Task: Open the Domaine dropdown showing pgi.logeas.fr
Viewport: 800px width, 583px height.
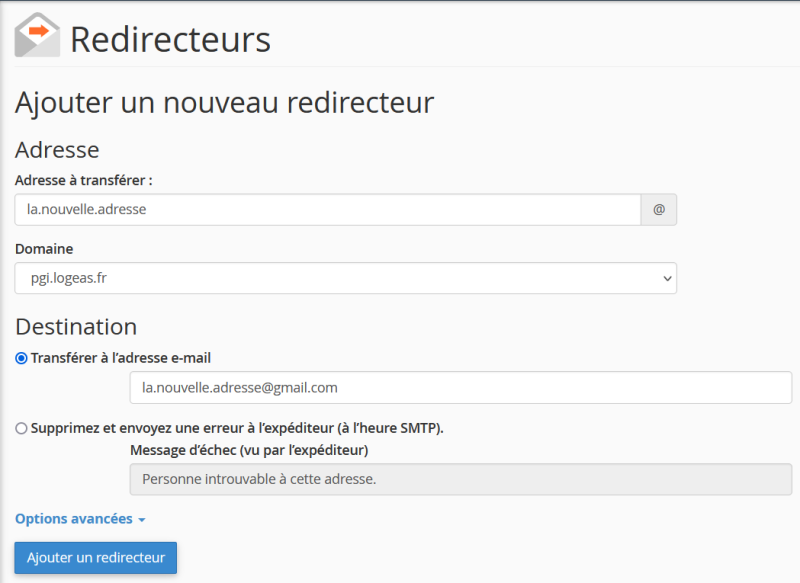Action: [x=345, y=278]
